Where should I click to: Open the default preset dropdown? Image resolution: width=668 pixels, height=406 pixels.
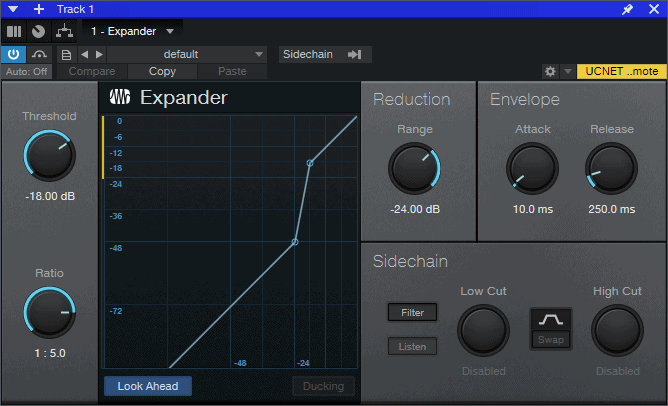point(187,55)
